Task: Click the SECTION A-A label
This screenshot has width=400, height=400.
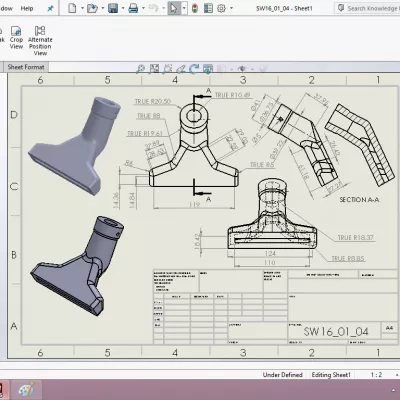Action: point(359,200)
